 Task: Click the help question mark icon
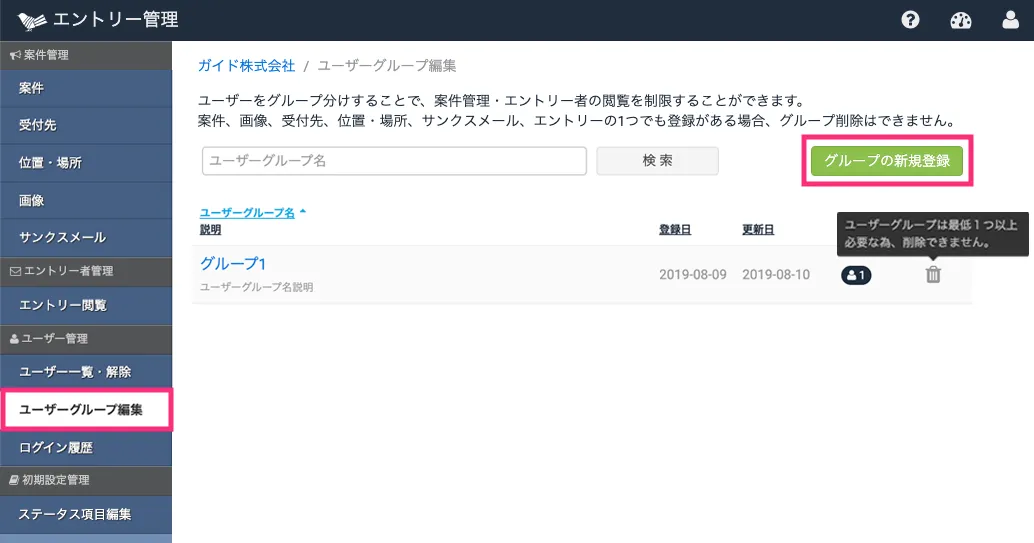coord(910,20)
